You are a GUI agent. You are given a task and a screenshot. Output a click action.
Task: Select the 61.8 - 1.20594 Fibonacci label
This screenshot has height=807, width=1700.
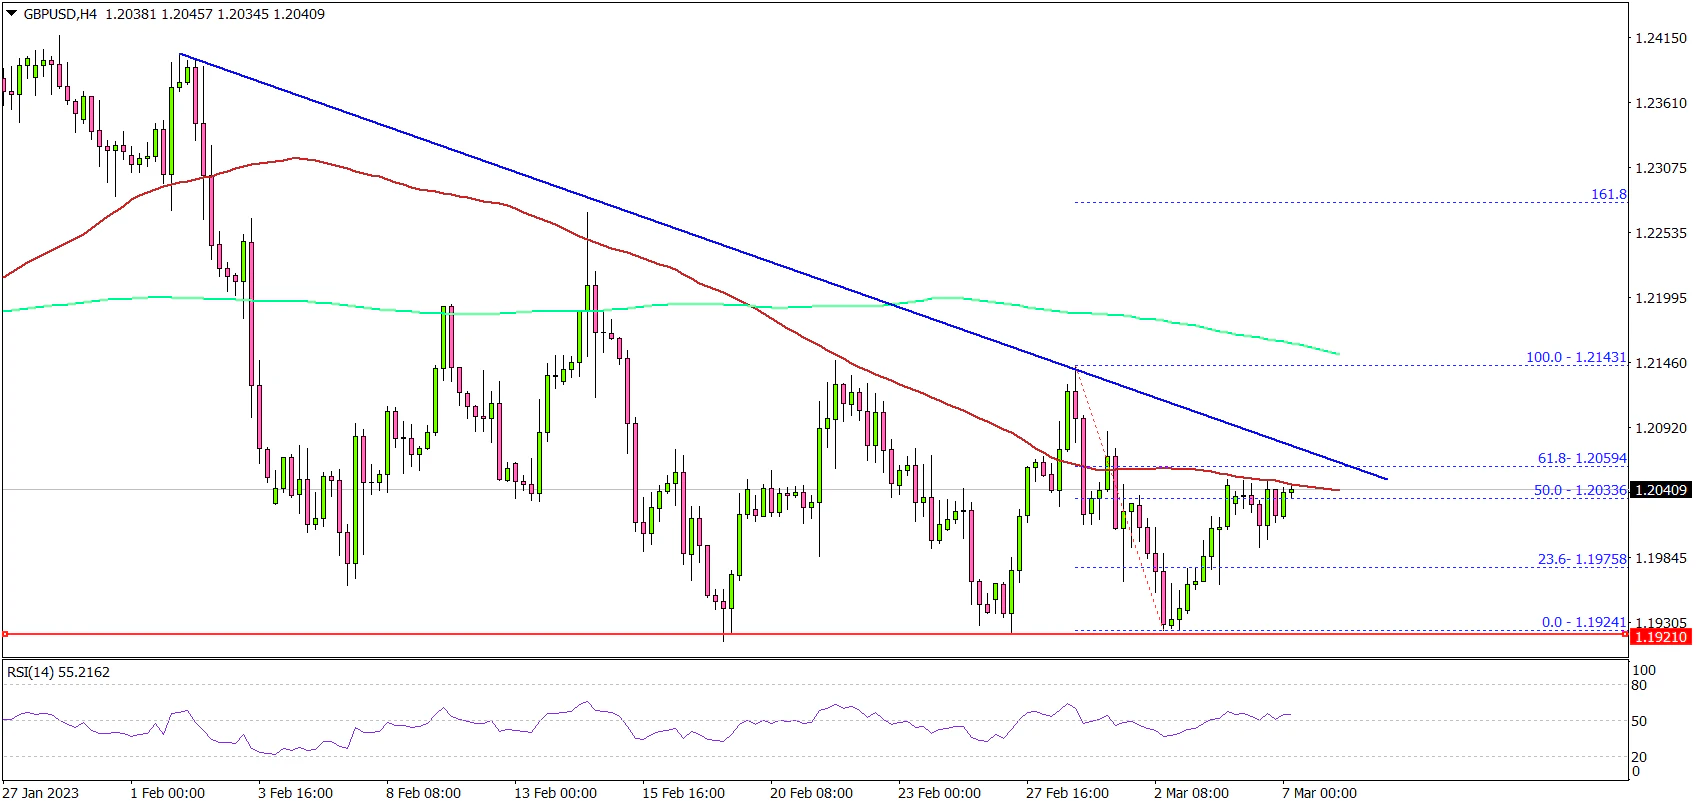pos(1582,459)
